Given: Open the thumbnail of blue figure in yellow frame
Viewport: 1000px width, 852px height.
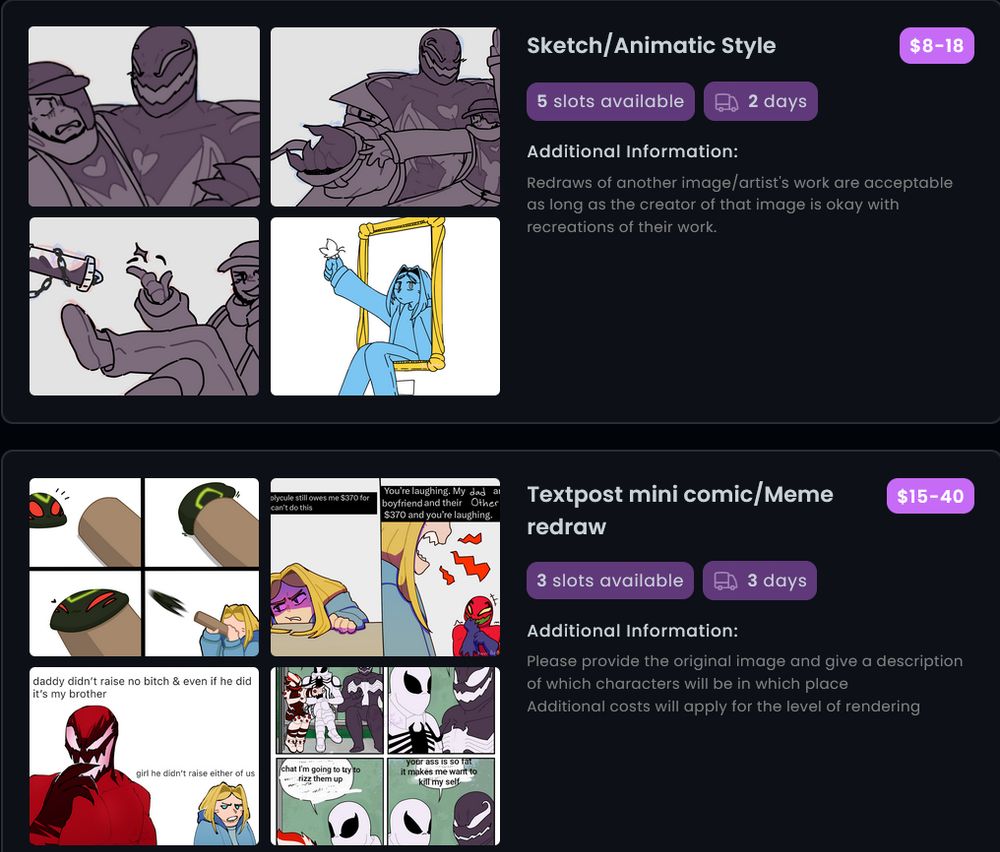Looking at the screenshot, I should coord(385,306).
